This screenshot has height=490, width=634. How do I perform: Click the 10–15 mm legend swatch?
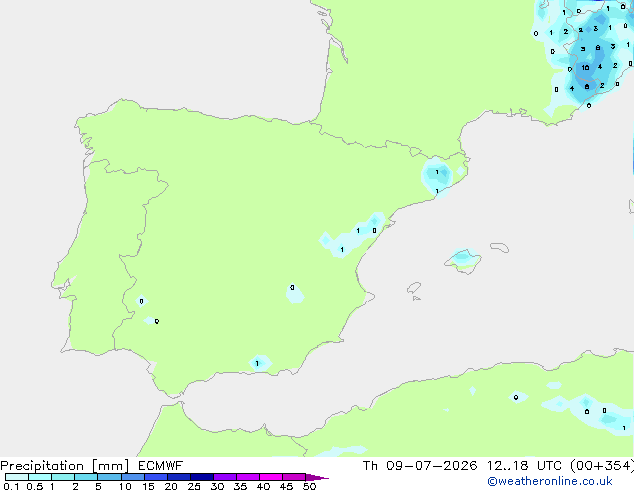[x=132, y=477]
